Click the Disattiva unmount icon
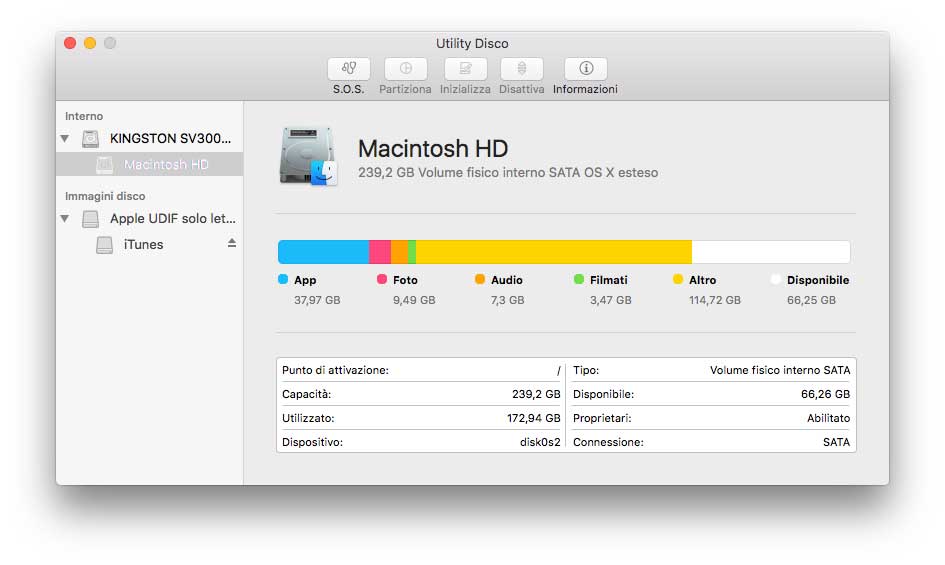 click(521, 69)
